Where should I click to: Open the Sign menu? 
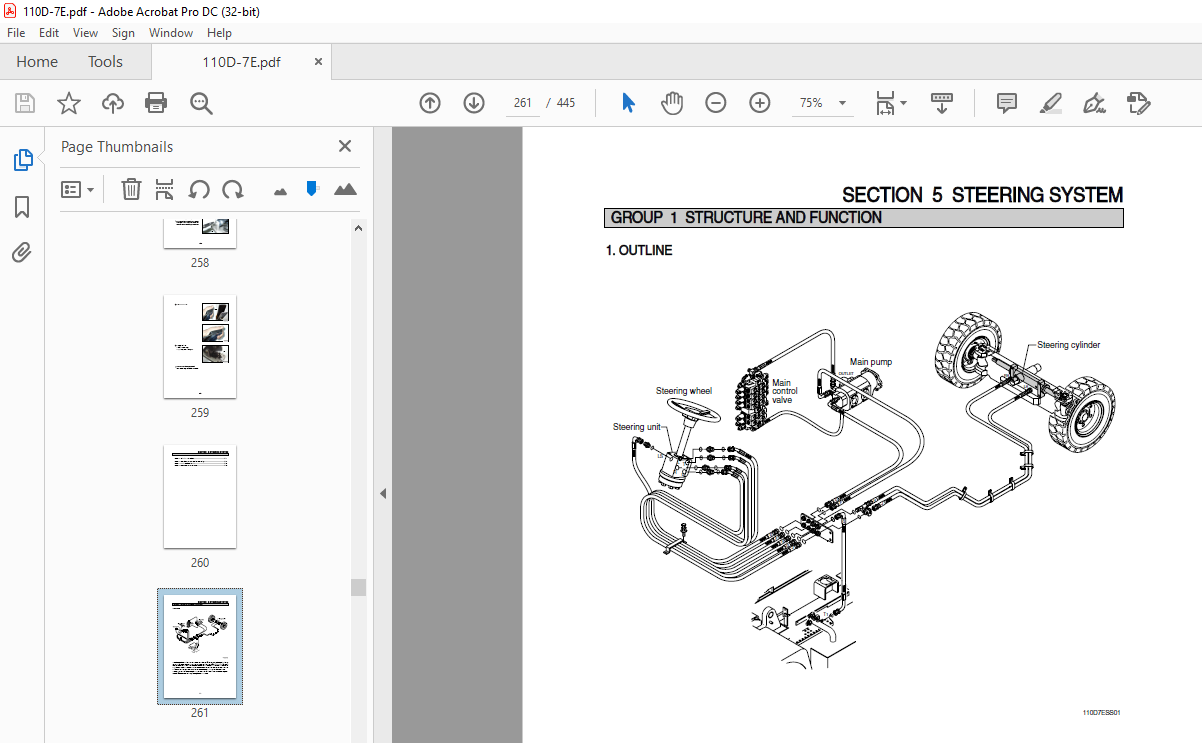tap(123, 33)
